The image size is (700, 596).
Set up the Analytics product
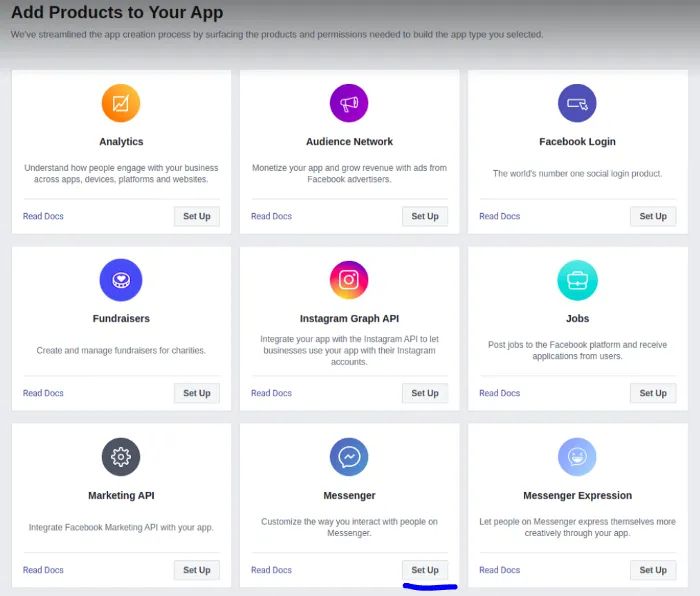click(197, 216)
